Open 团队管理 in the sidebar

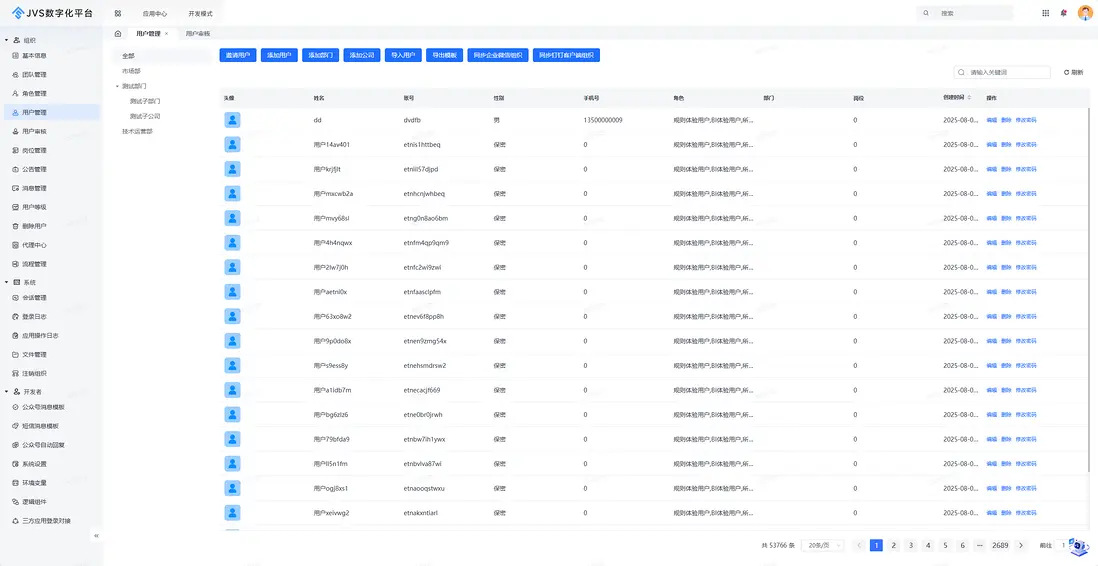tap(34, 74)
